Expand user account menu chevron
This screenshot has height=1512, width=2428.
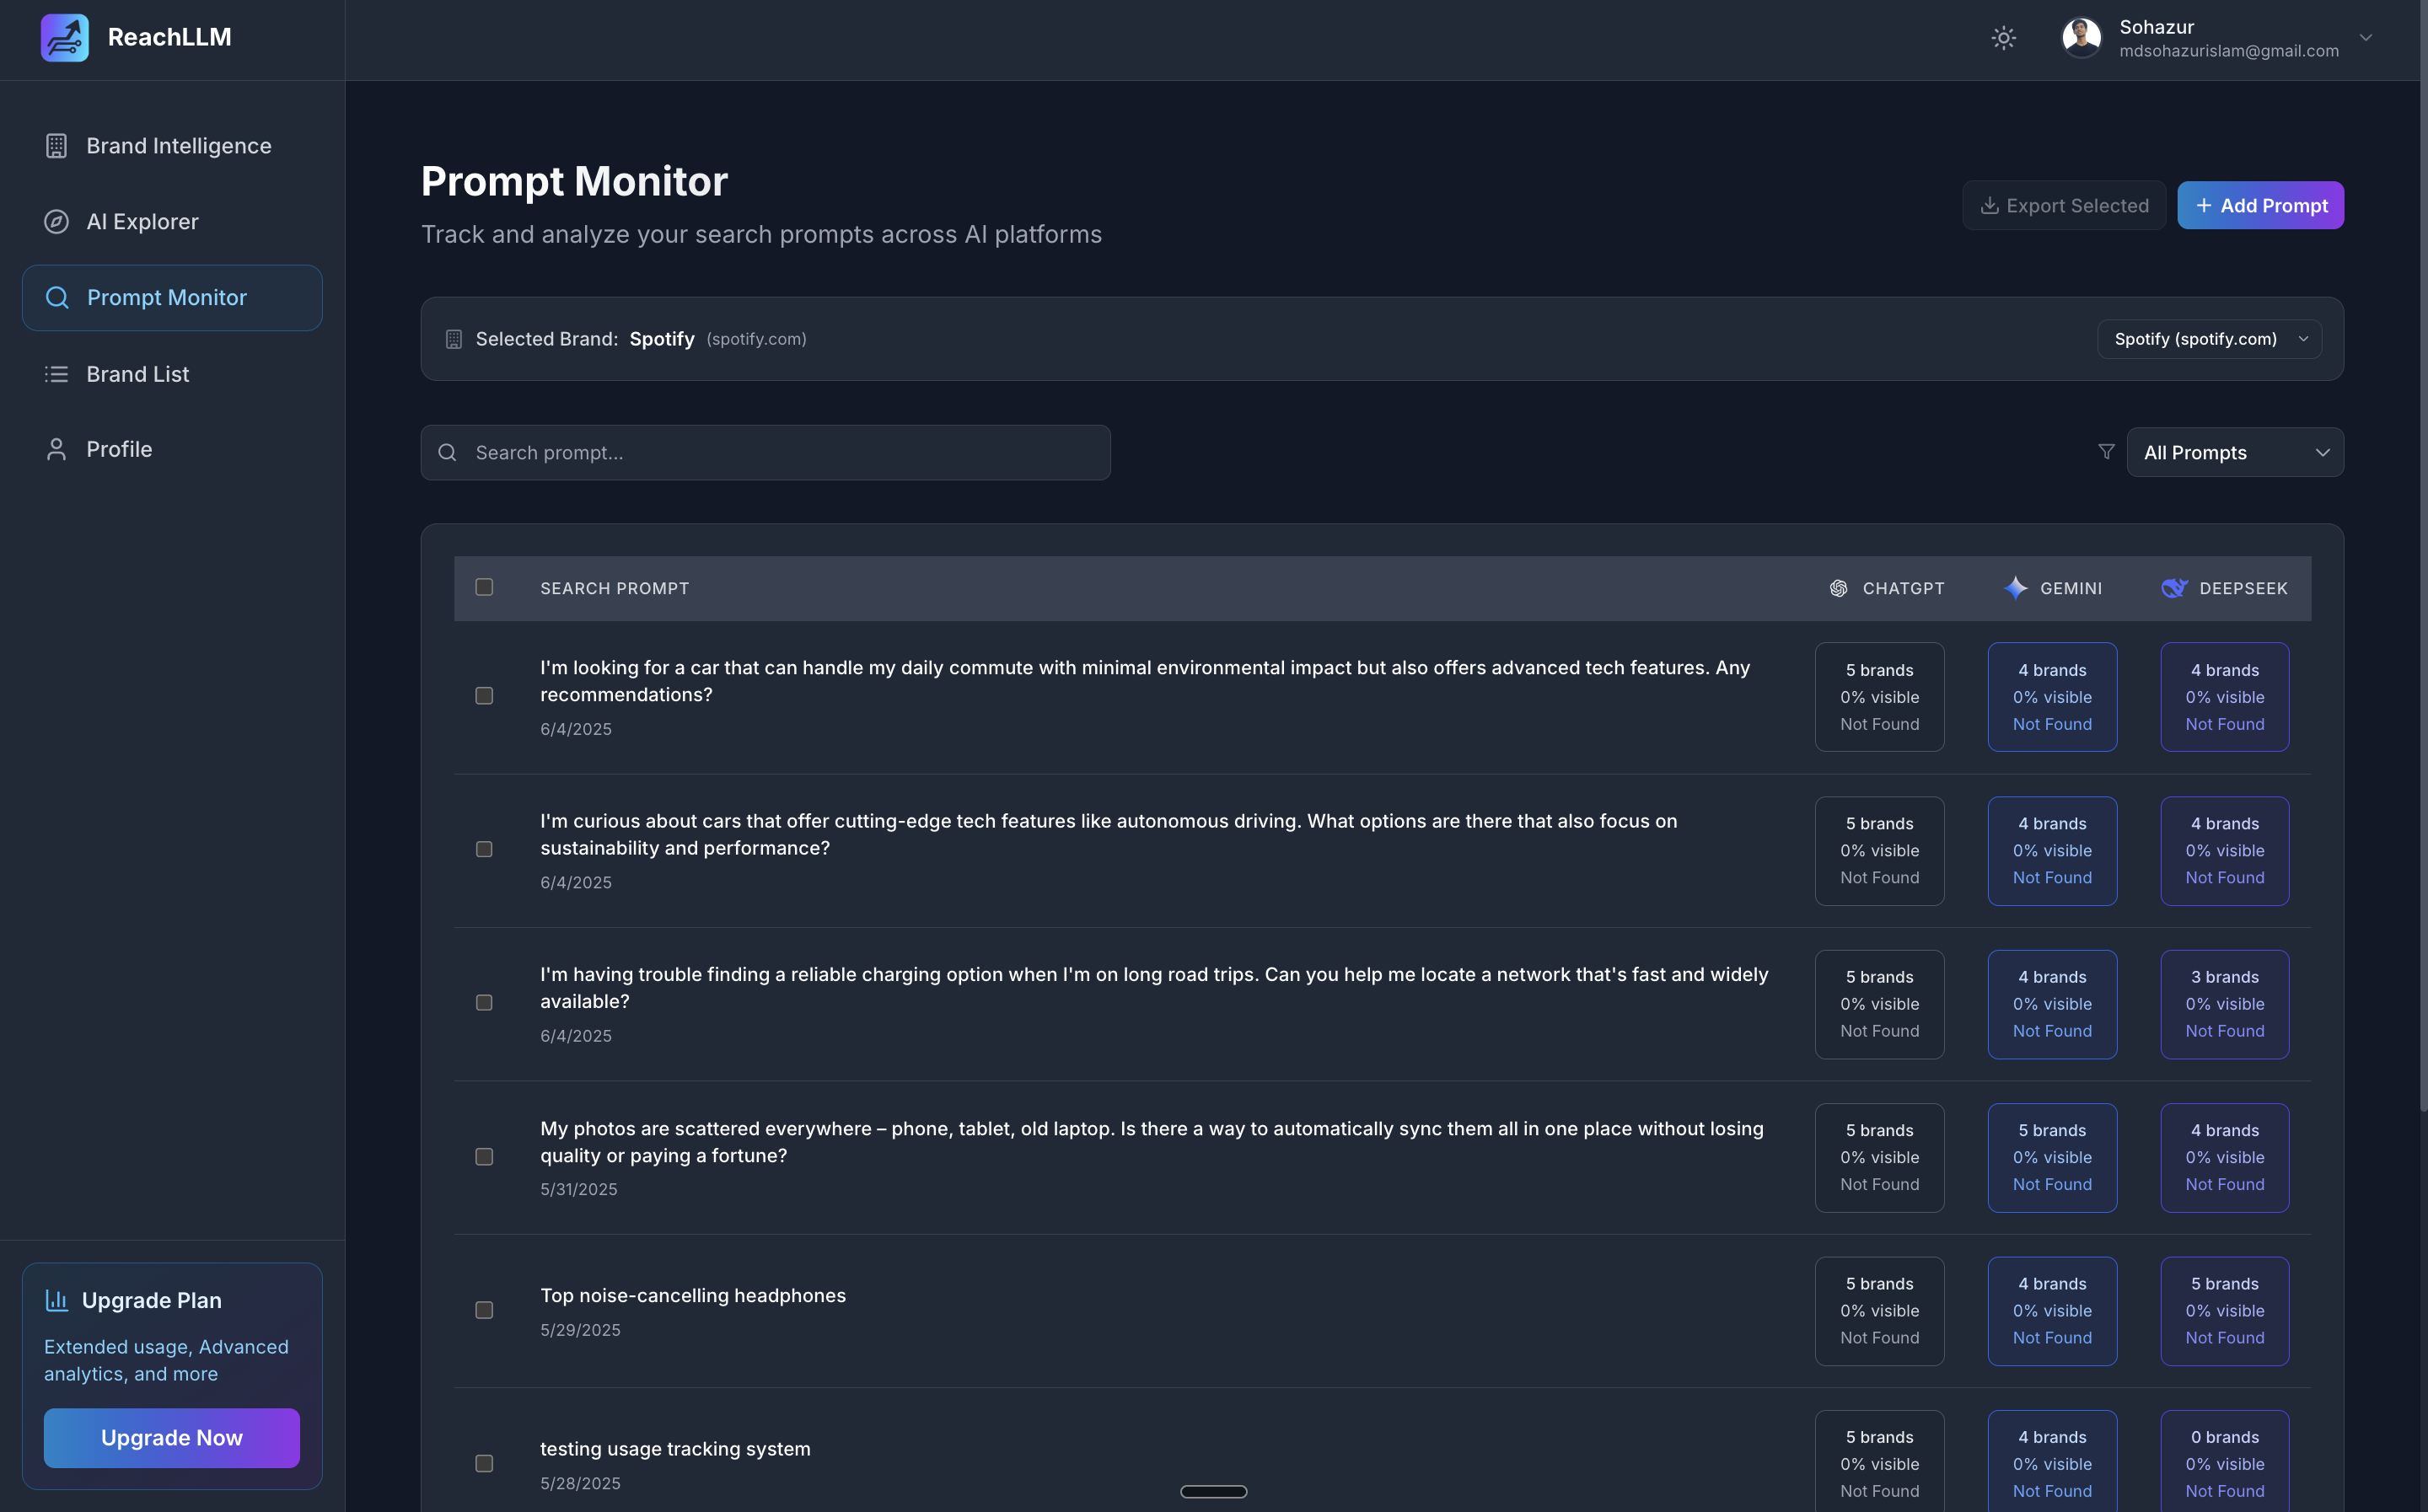pos(2366,38)
